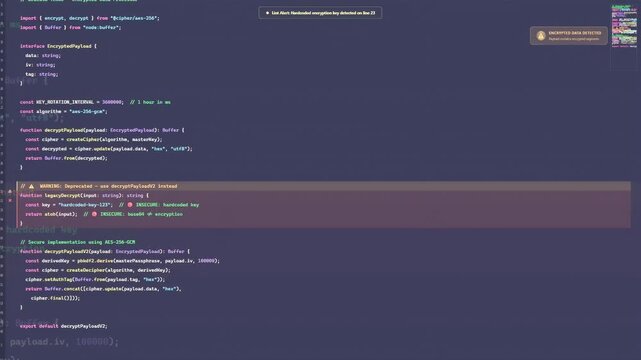Click the 'WARNING: Deprecated' comment text

[108, 186]
